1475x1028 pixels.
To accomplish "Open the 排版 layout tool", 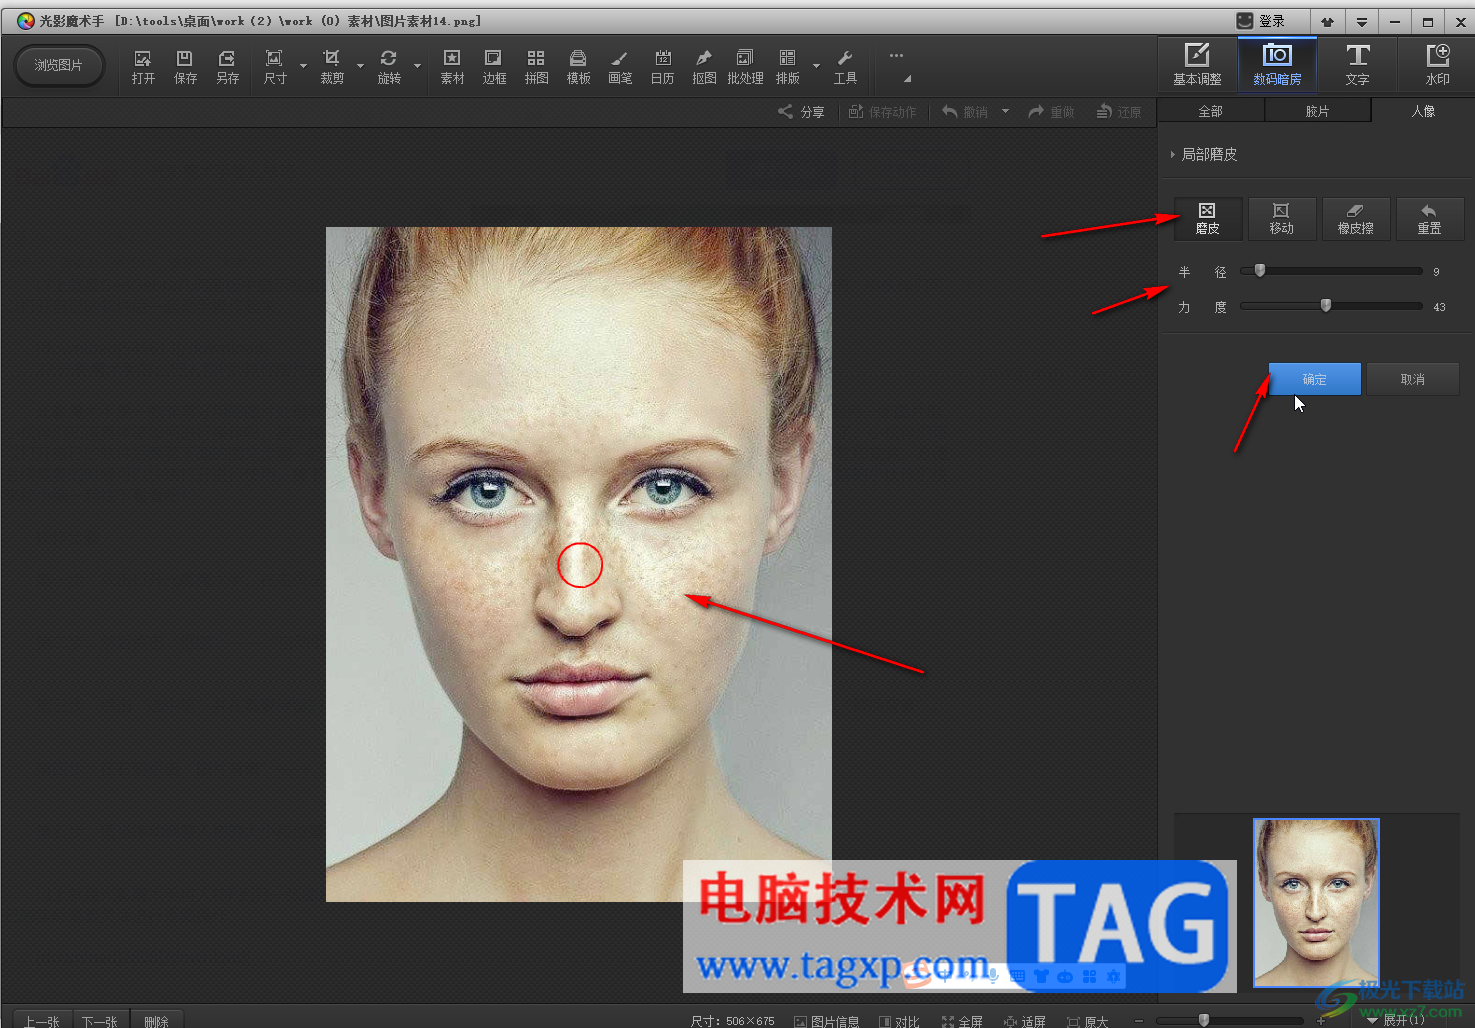I will 788,66.
